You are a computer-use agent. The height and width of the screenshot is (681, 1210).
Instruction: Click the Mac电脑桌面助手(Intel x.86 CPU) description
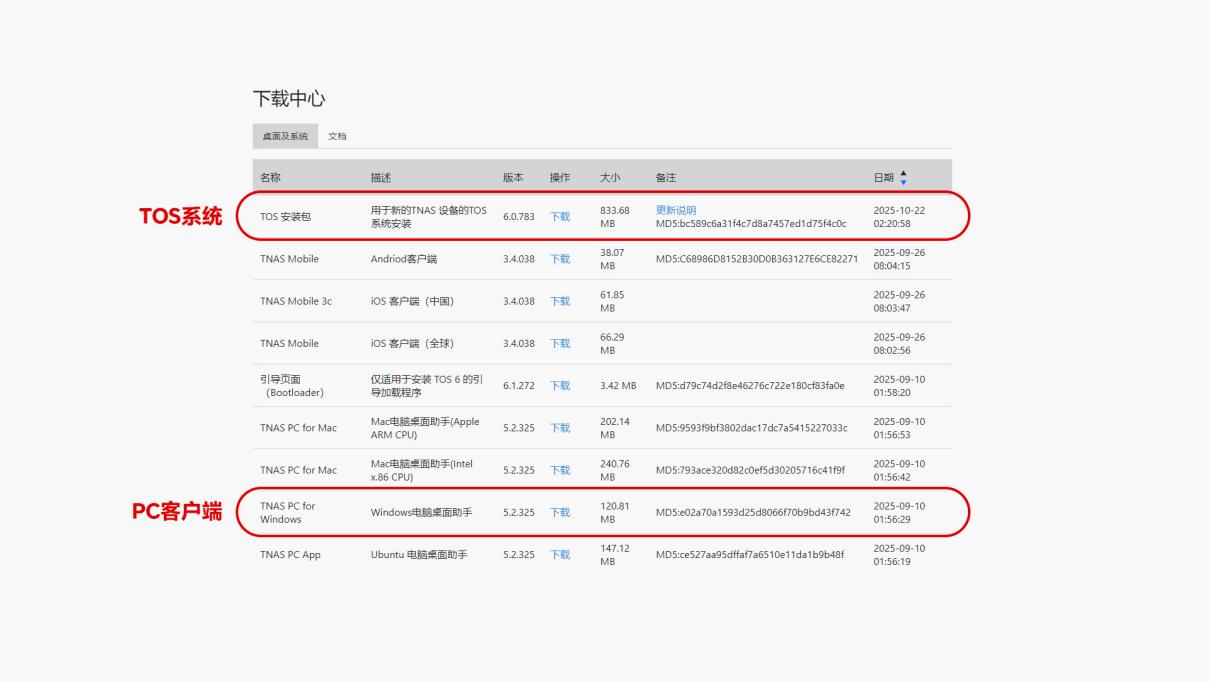point(422,470)
